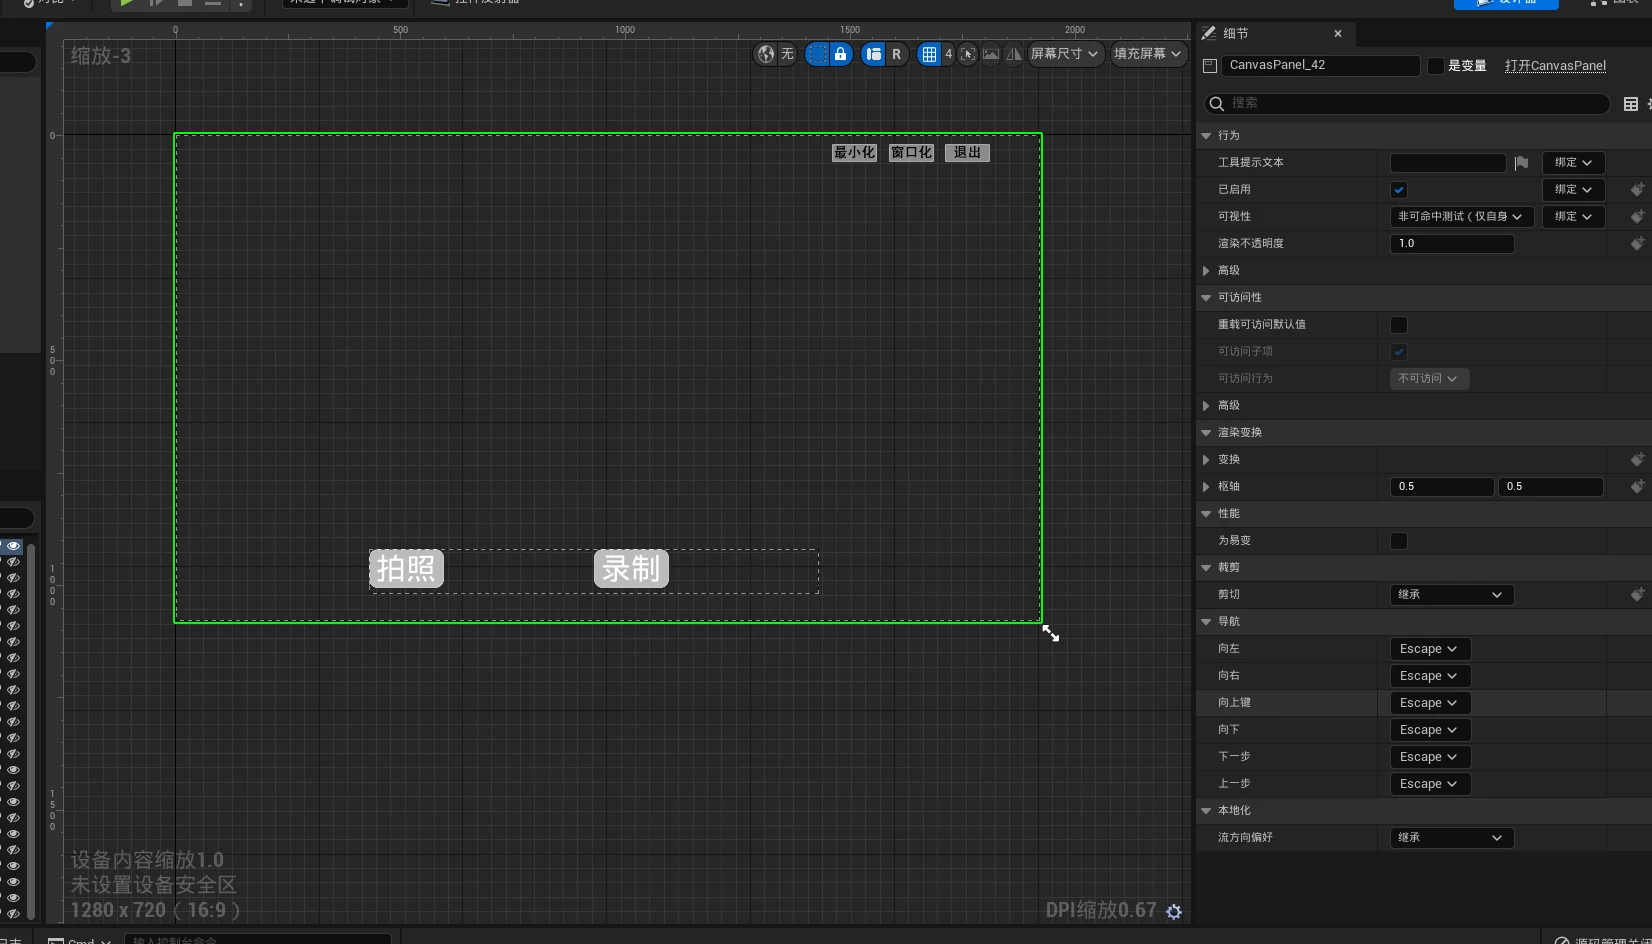Image resolution: width=1652 pixels, height=944 pixels.
Task: Select the 录制 button widget
Action: pyautogui.click(x=631, y=569)
